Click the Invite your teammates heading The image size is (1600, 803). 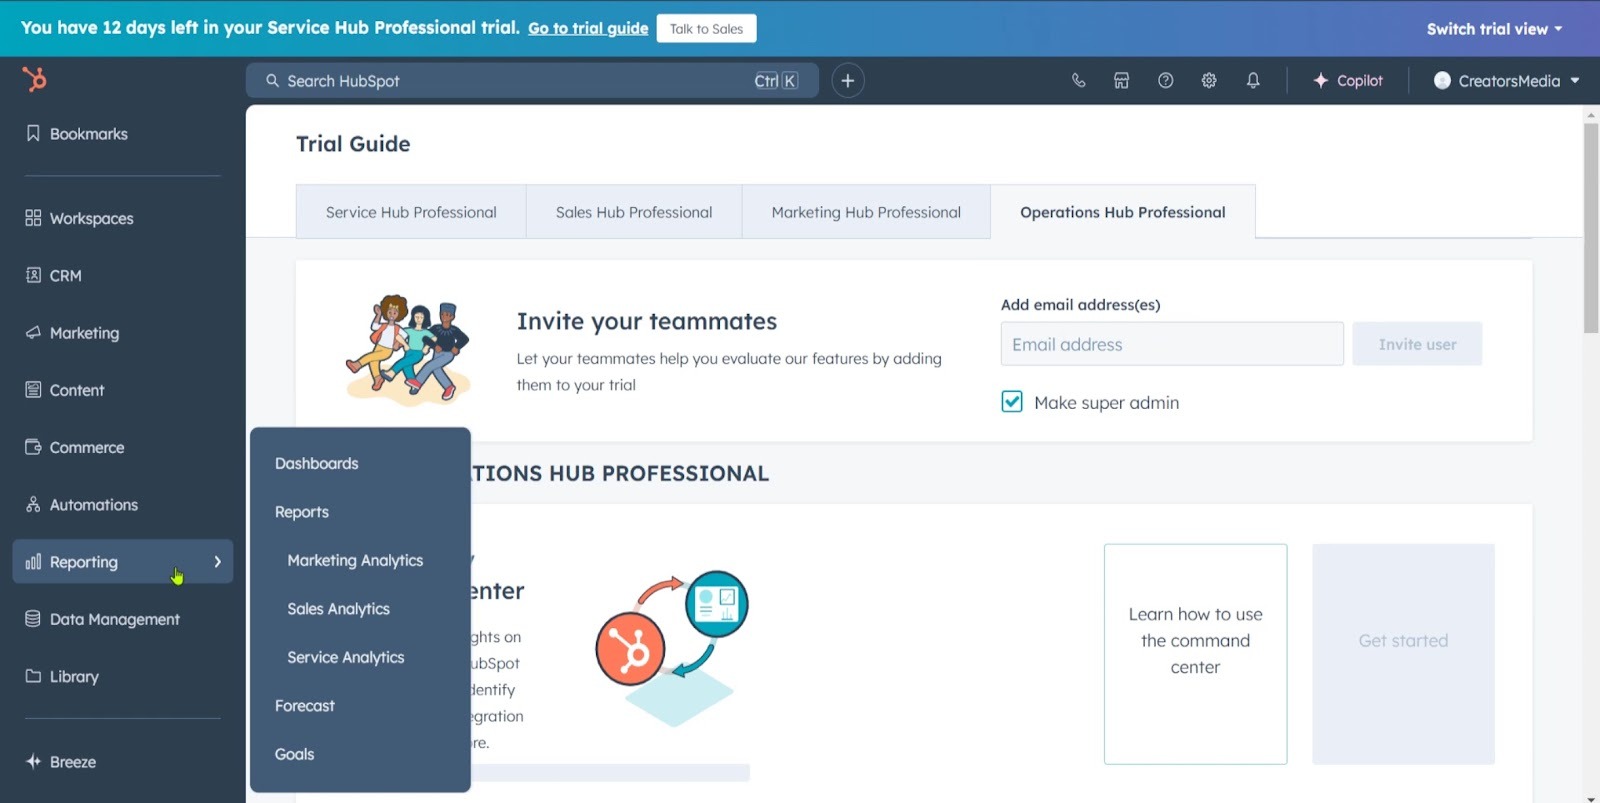[x=647, y=321]
